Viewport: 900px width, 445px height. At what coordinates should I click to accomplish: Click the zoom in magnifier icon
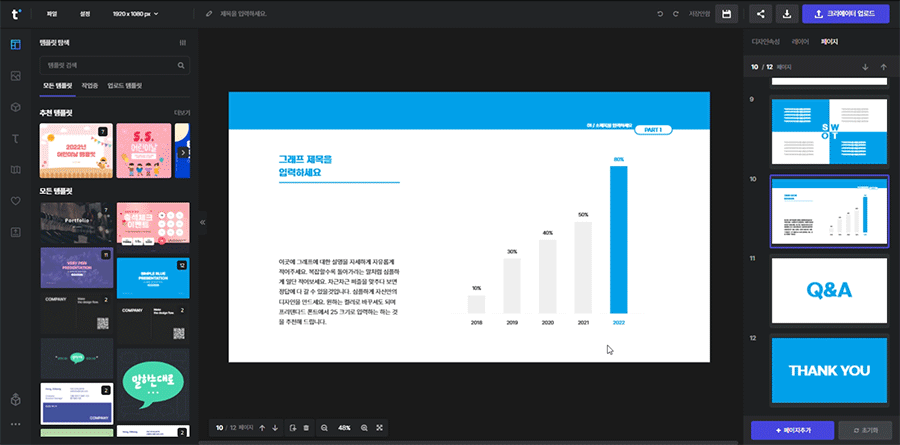click(364, 428)
